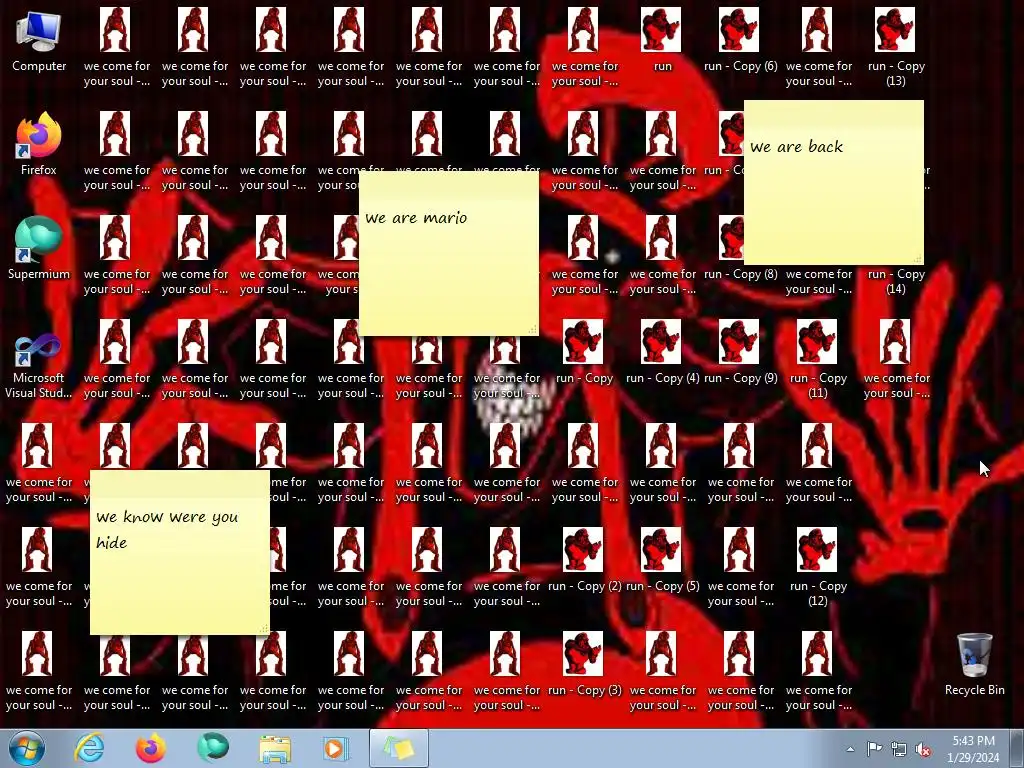Select the "run - Copy (9)" file
Viewport: 1024px width, 768px height.
(x=740, y=352)
